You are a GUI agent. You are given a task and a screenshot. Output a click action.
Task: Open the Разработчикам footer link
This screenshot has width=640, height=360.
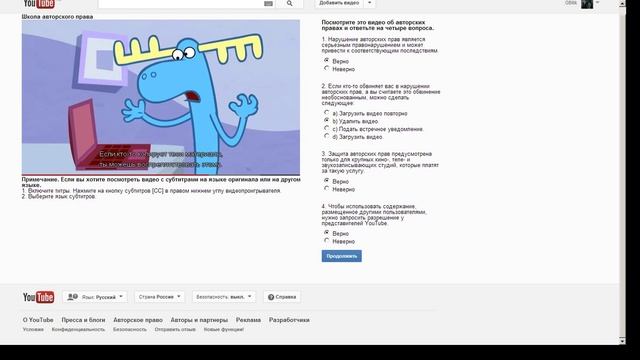[289, 320]
